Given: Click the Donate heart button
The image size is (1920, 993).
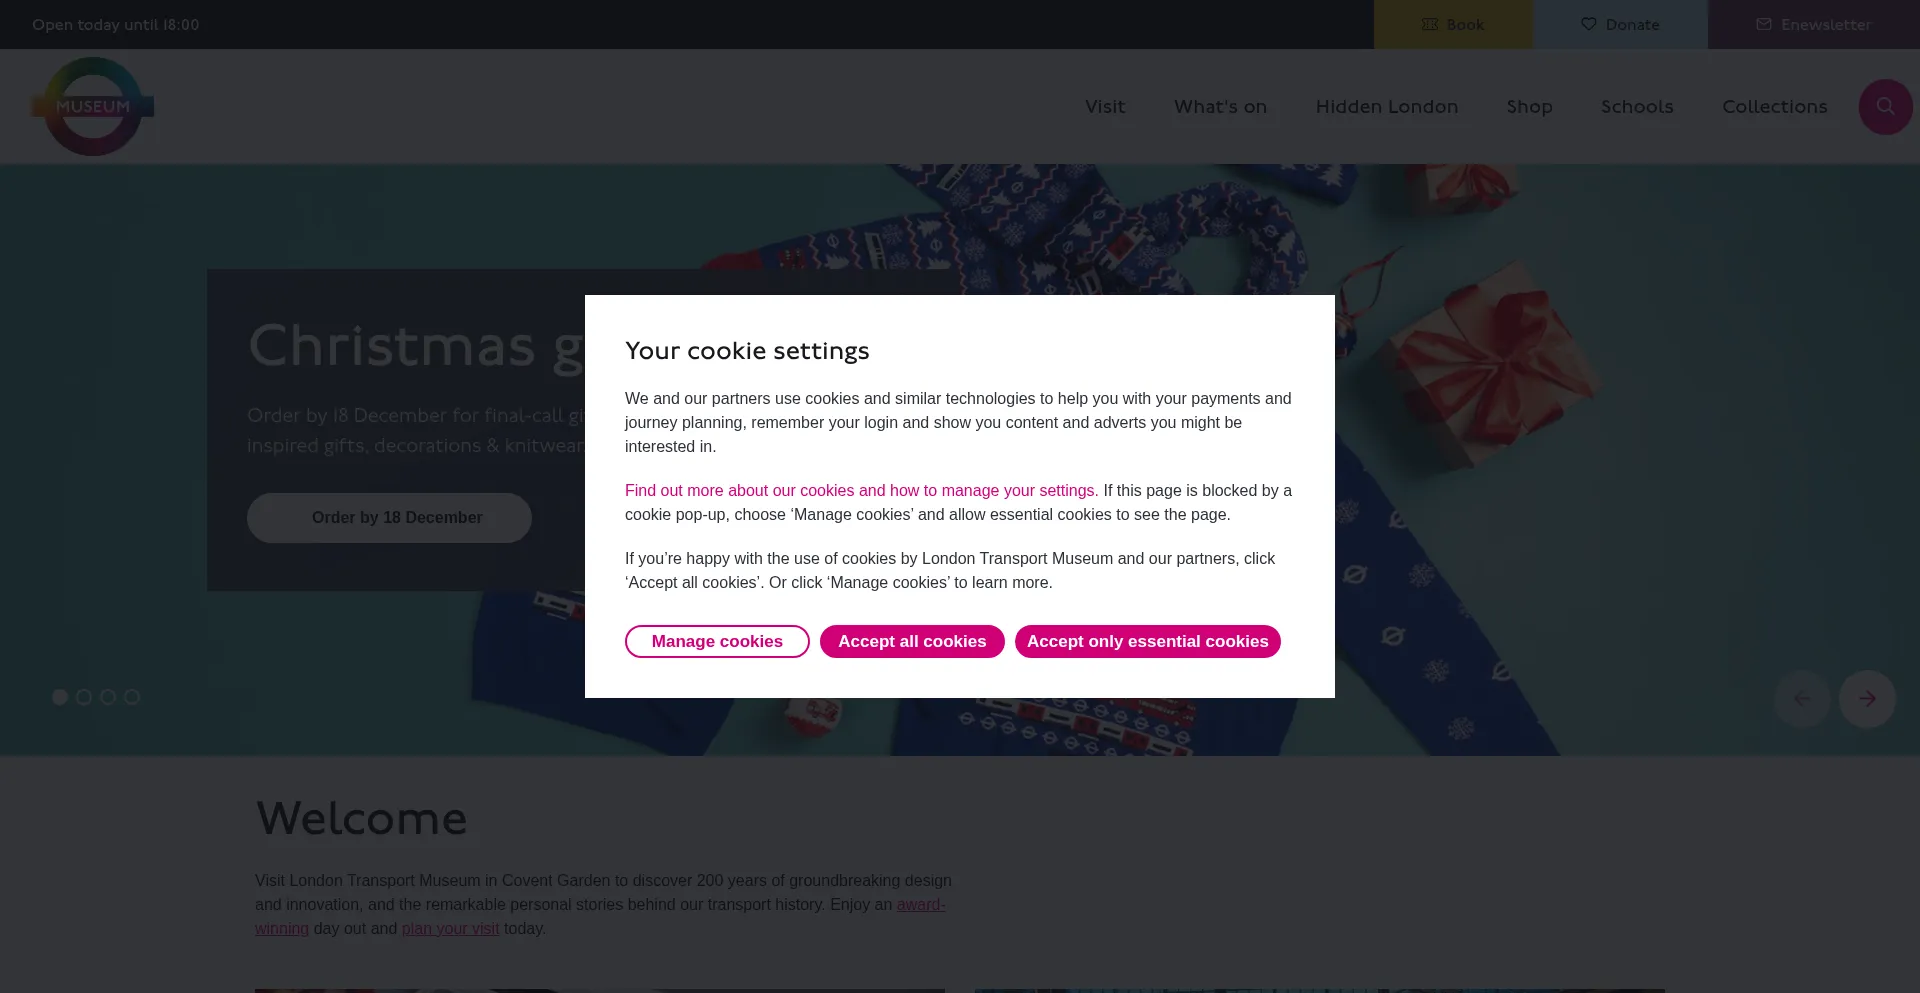Looking at the screenshot, I should (1620, 25).
